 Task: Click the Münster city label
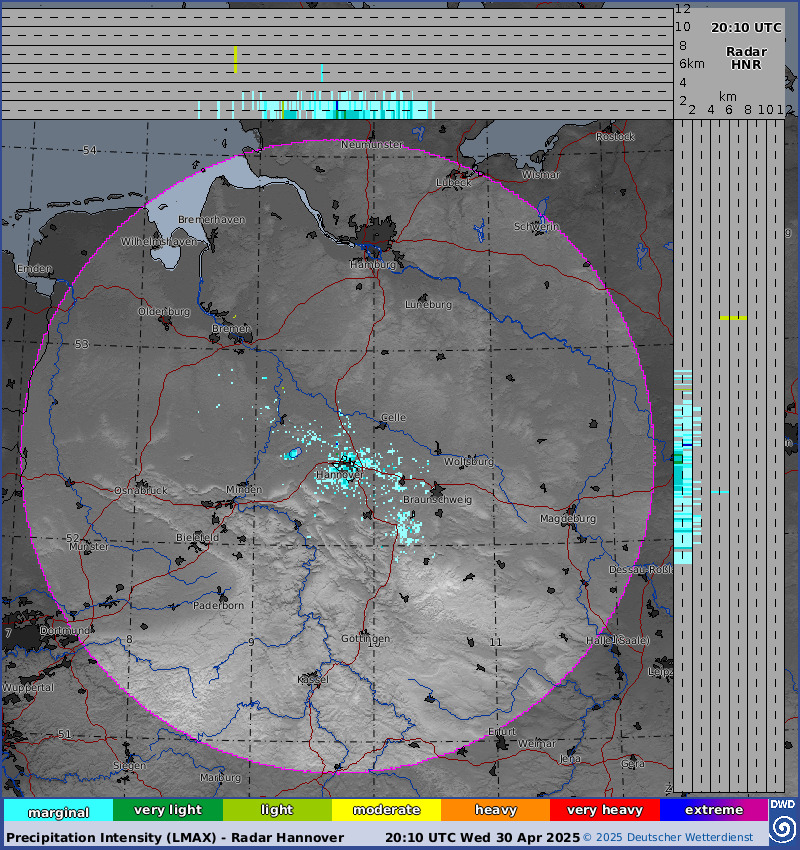(89, 546)
